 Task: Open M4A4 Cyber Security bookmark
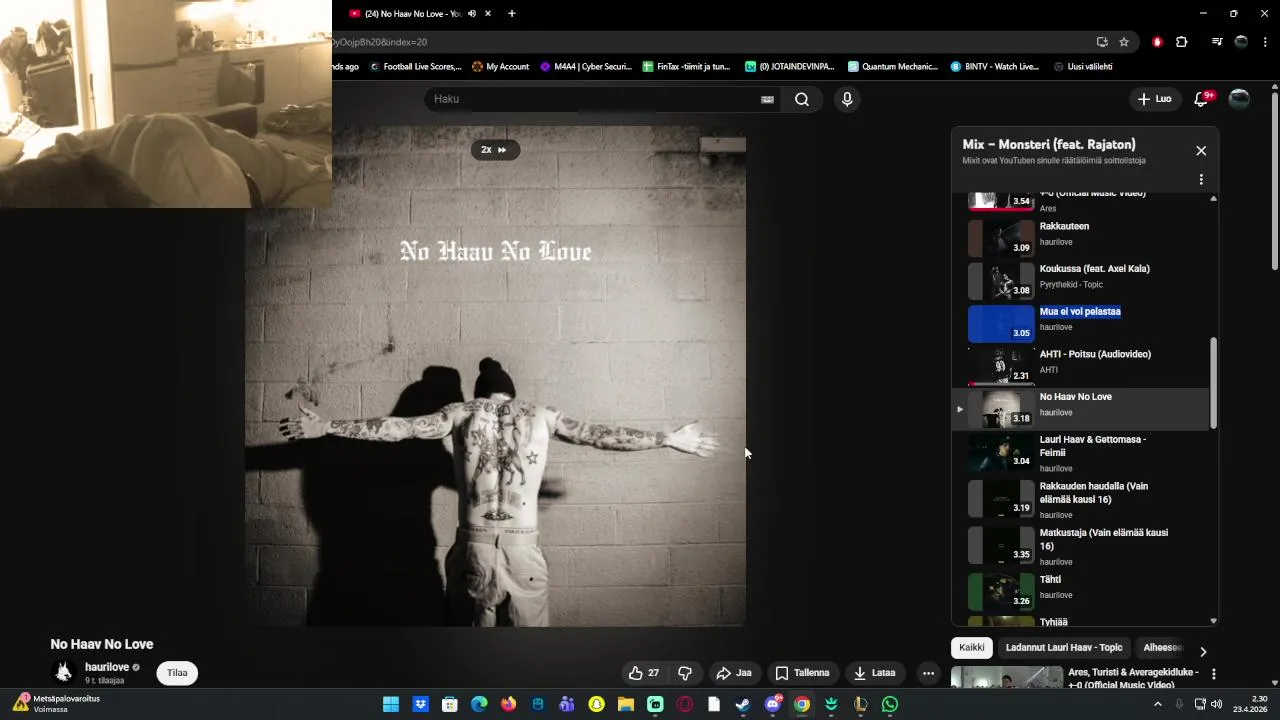586,66
